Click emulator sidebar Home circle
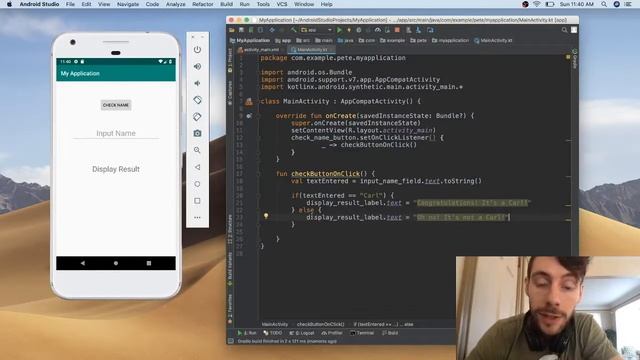Image resolution: width=640 pixels, height=360 pixels. [198, 184]
